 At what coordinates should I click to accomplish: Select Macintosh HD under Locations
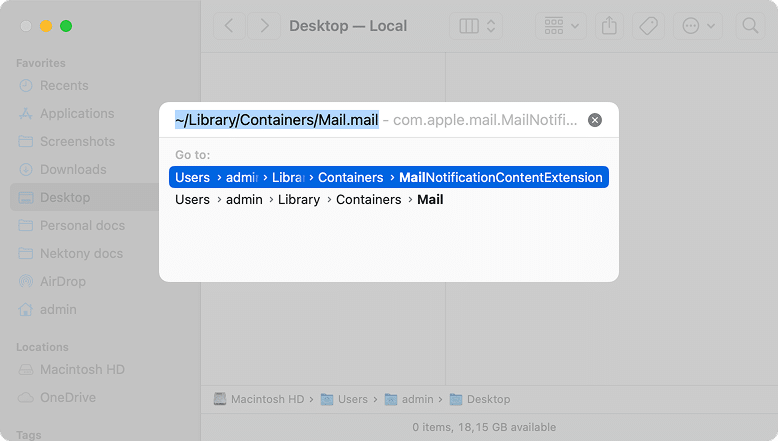click(82, 370)
